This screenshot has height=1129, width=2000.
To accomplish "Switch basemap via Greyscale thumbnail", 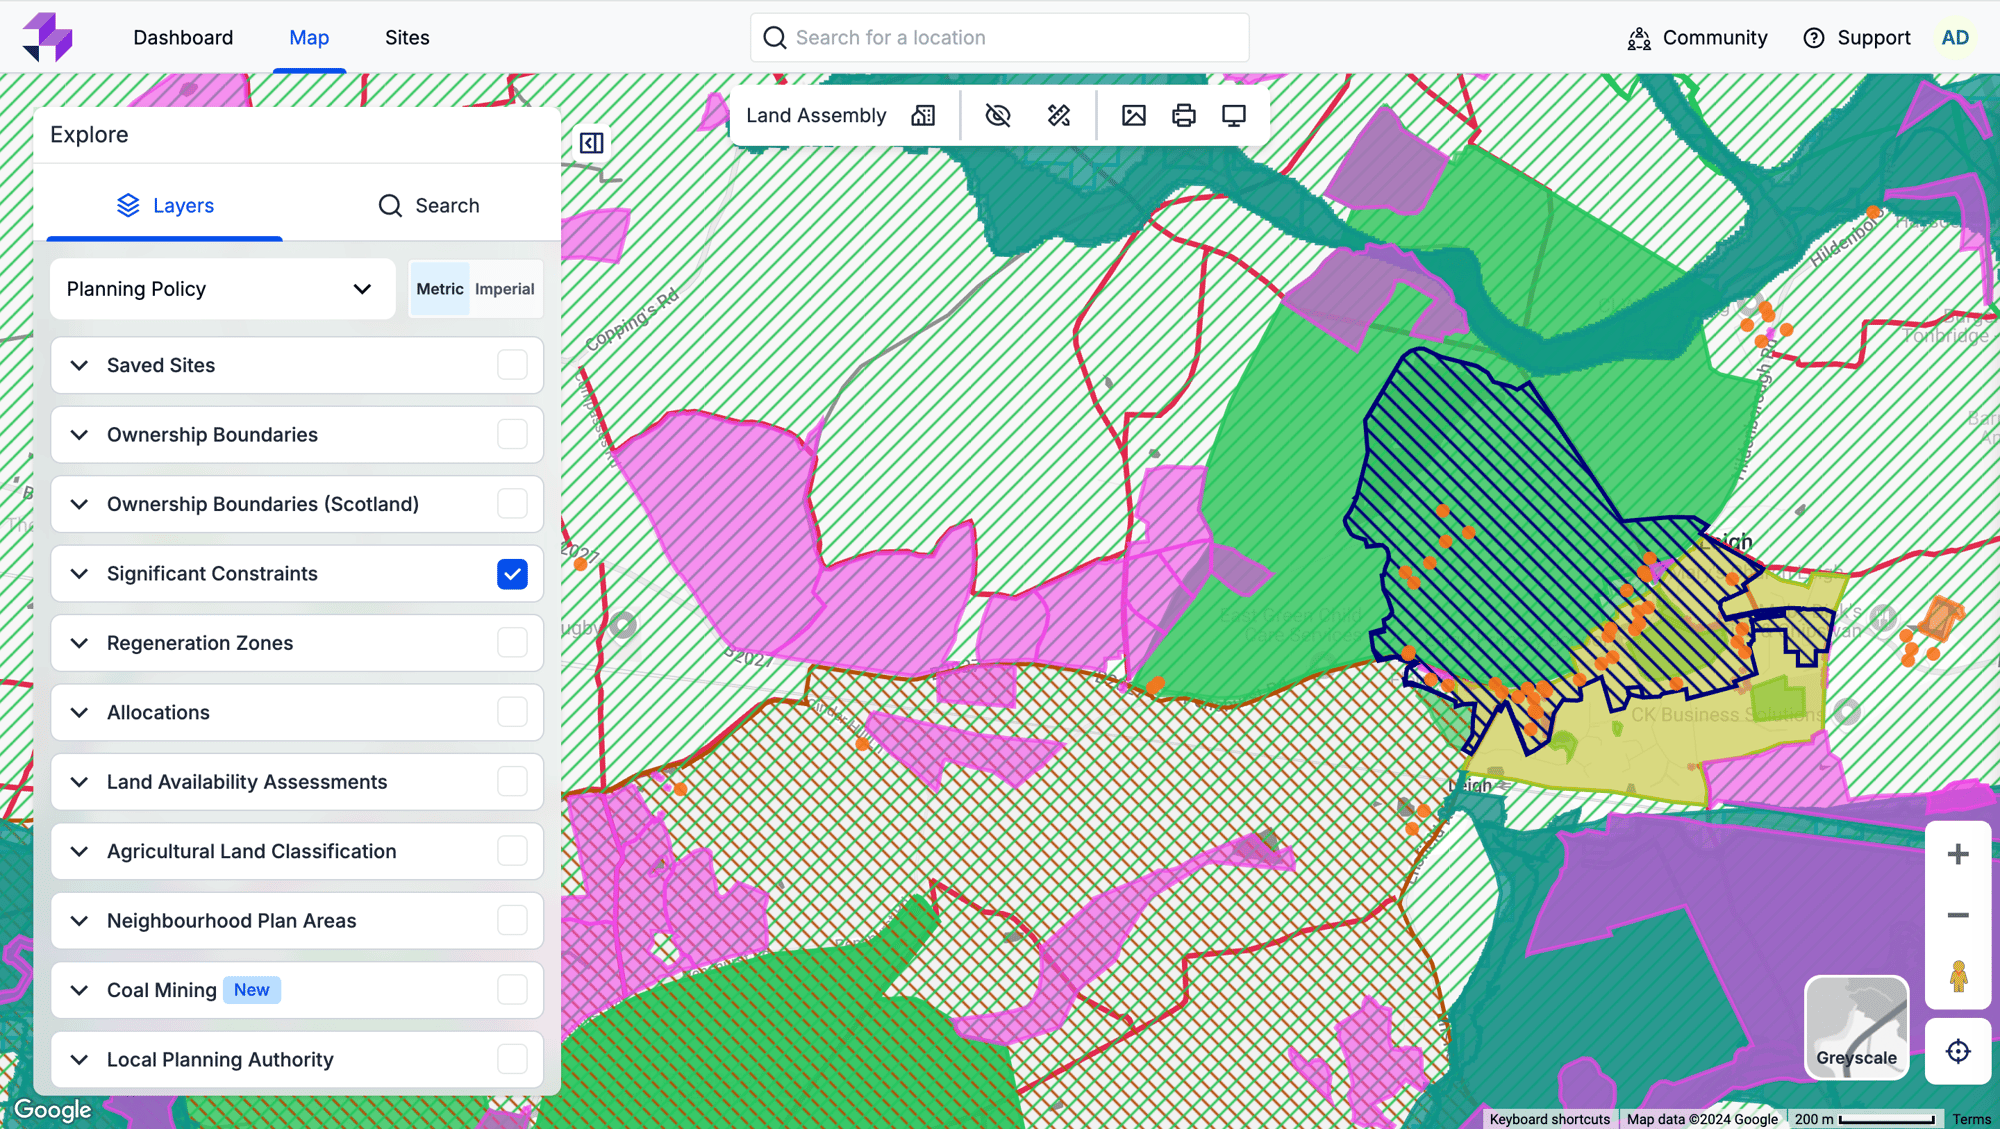I will (x=1856, y=1027).
